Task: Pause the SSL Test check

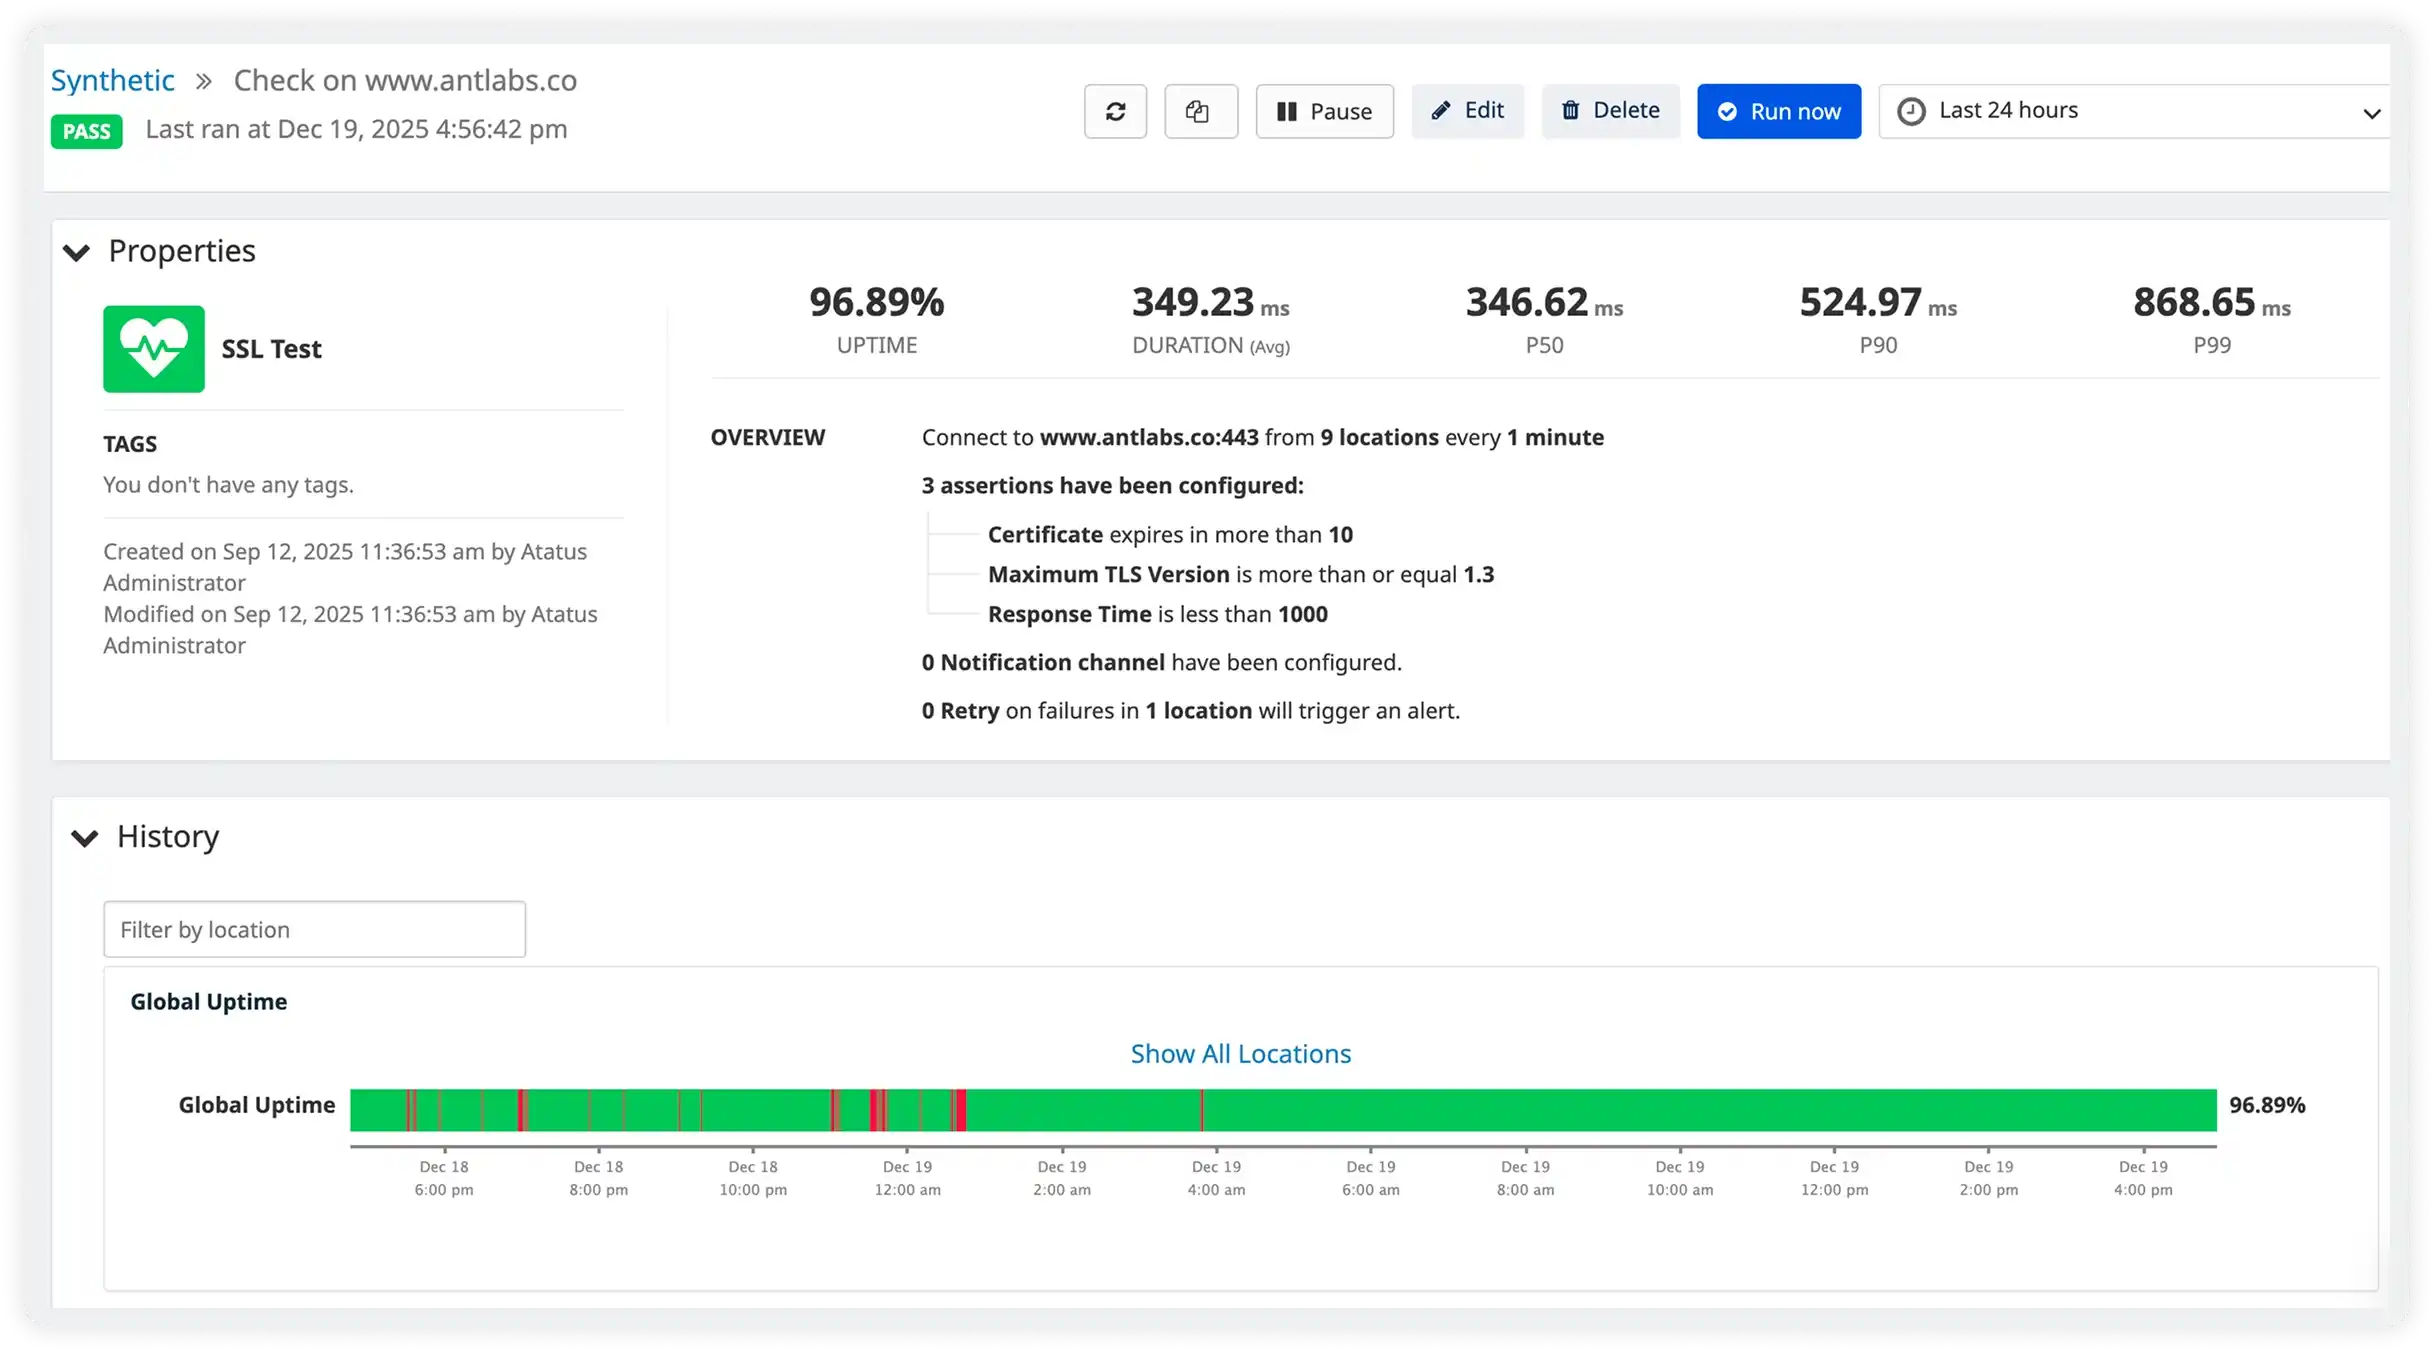Action: pos(1324,111)
